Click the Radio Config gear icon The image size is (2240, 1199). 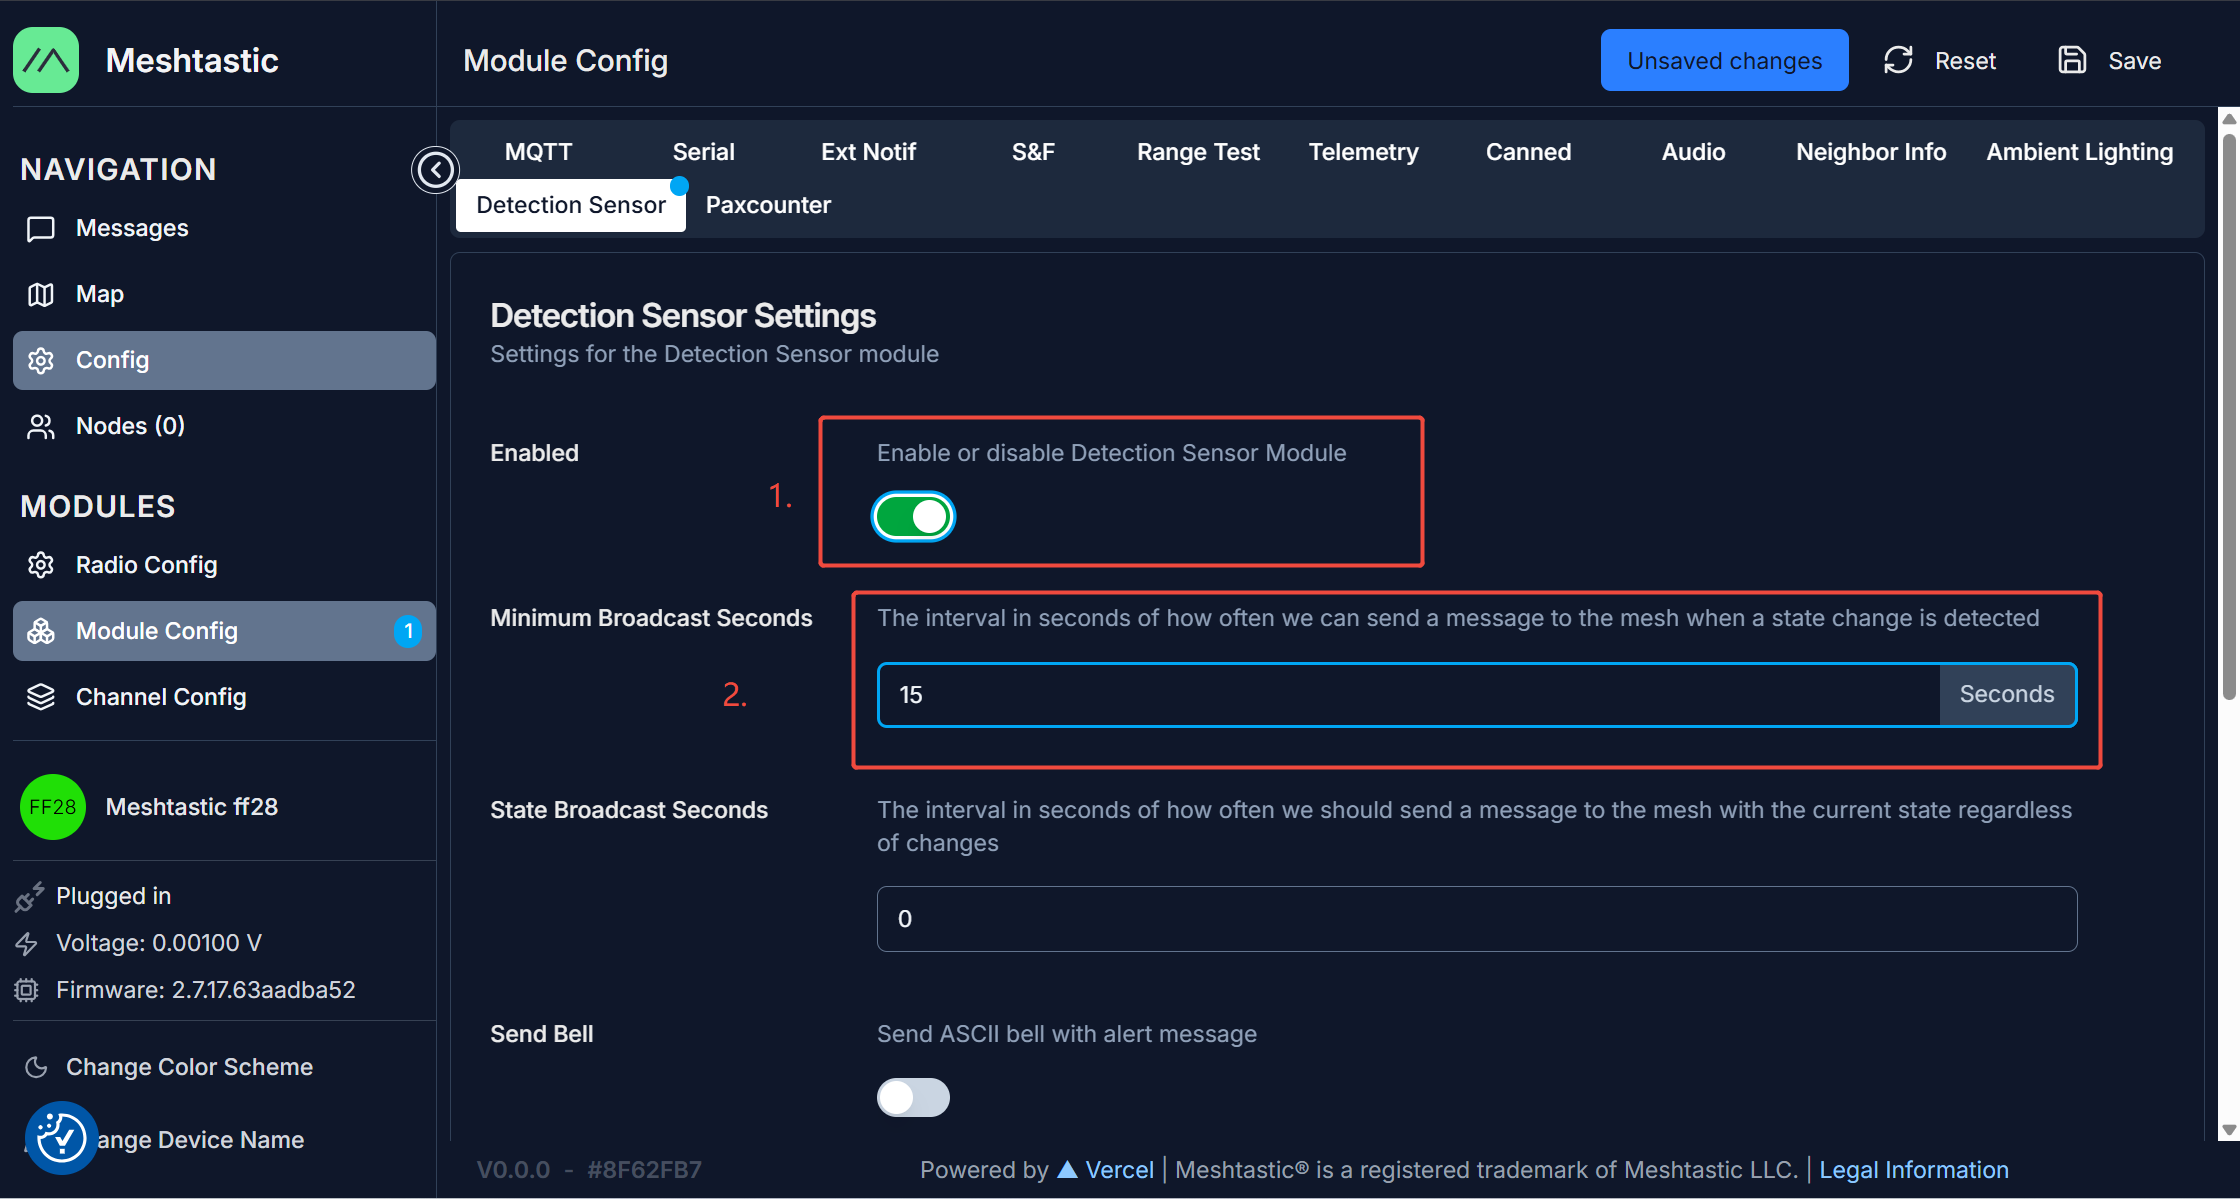tap(41, 565)
